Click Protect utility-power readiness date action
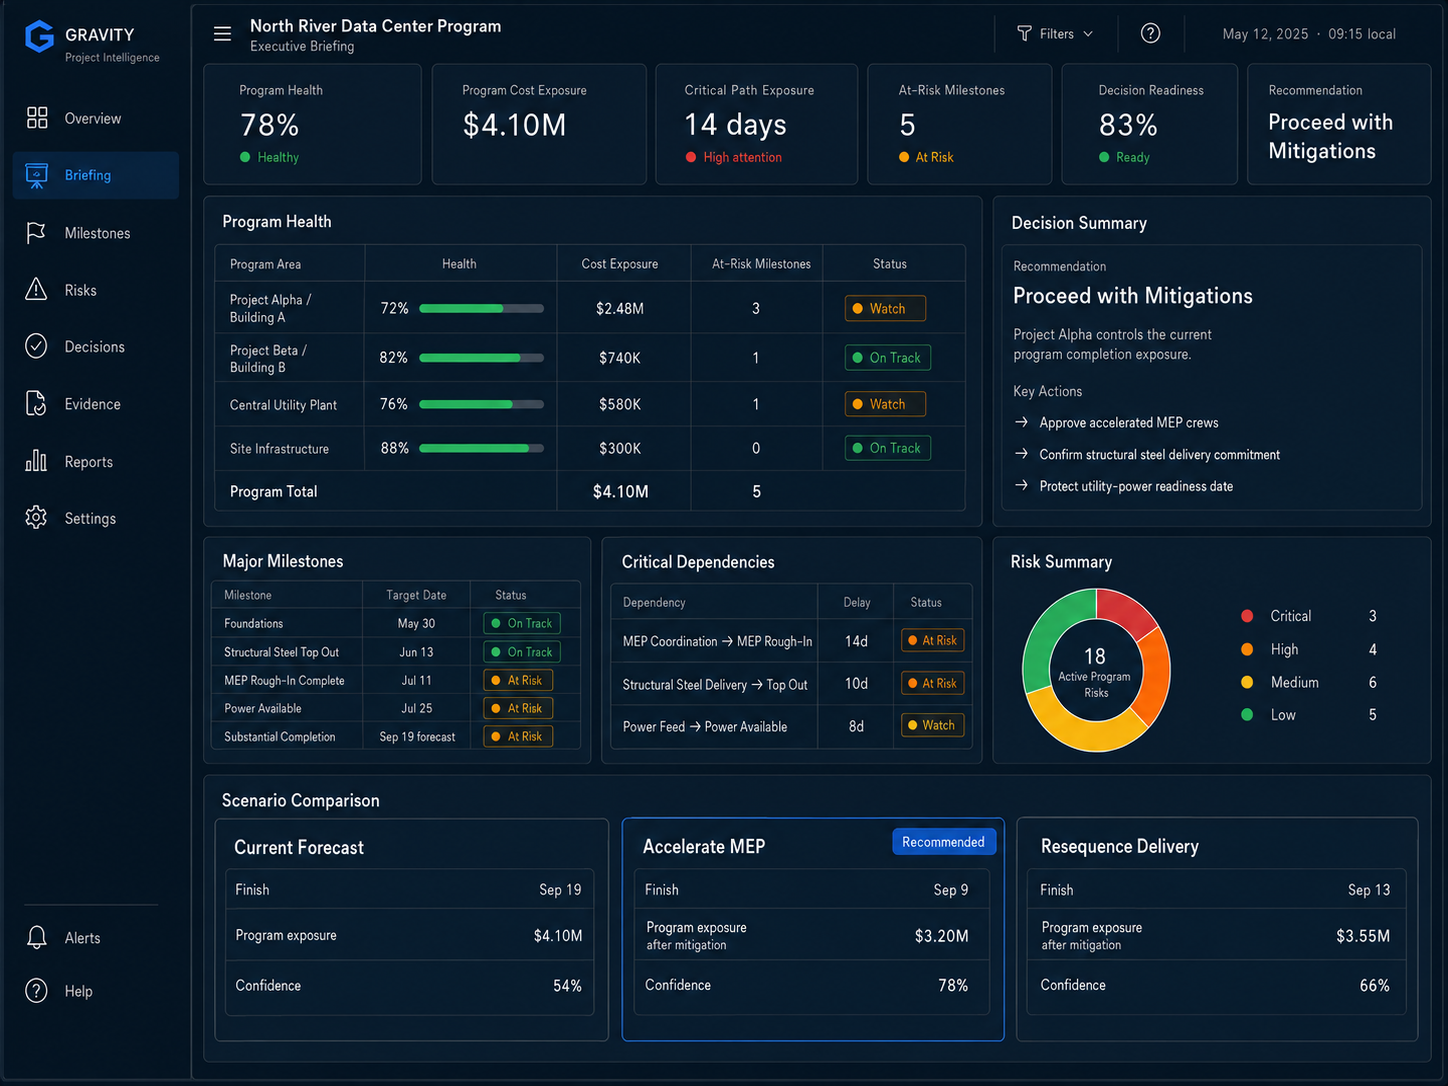Screen dimensions: 1448x1086 1136,486
